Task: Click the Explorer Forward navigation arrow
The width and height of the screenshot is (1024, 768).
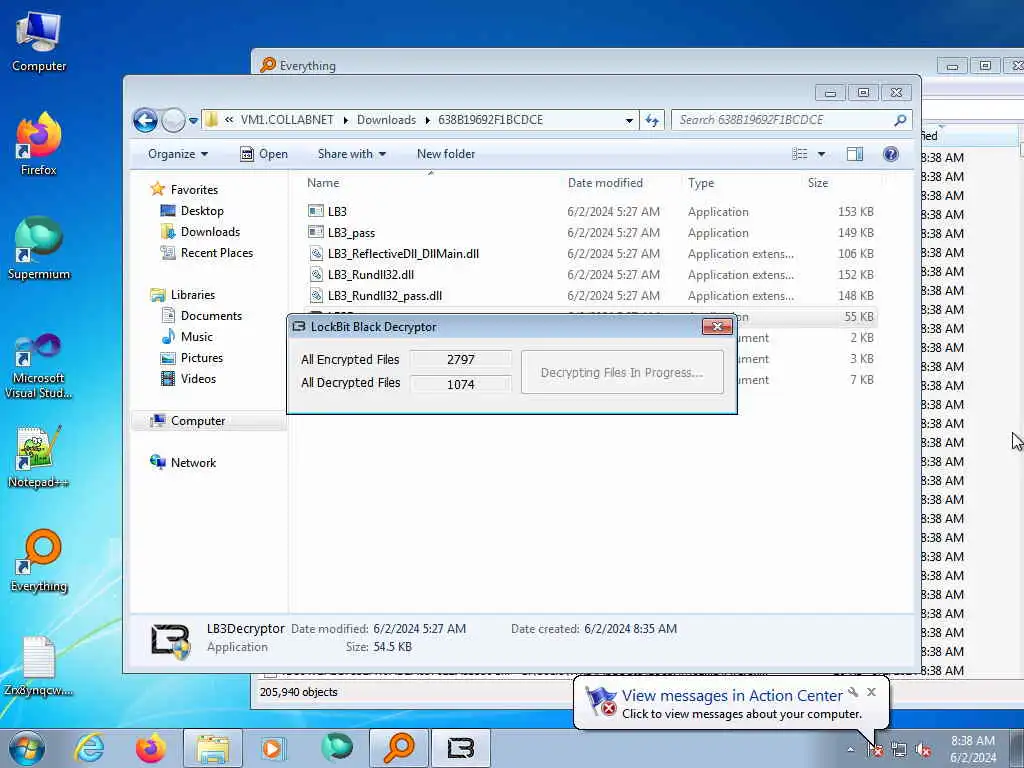Action: click(173, 120)
